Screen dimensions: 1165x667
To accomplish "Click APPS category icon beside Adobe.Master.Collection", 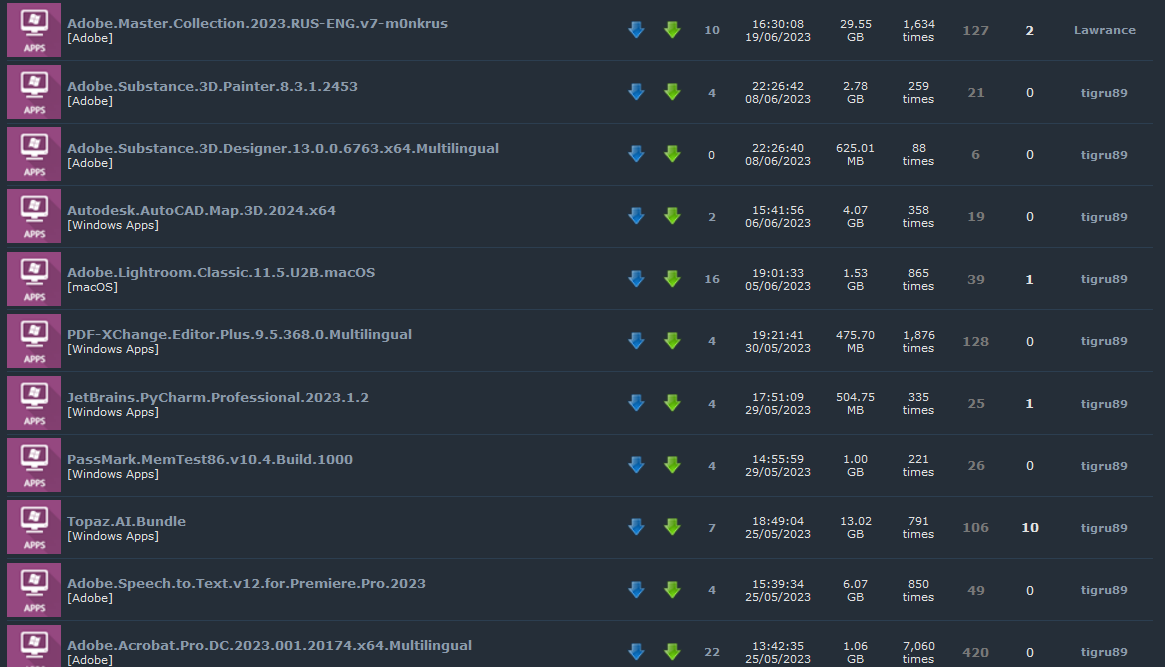I will click(34, 30).
